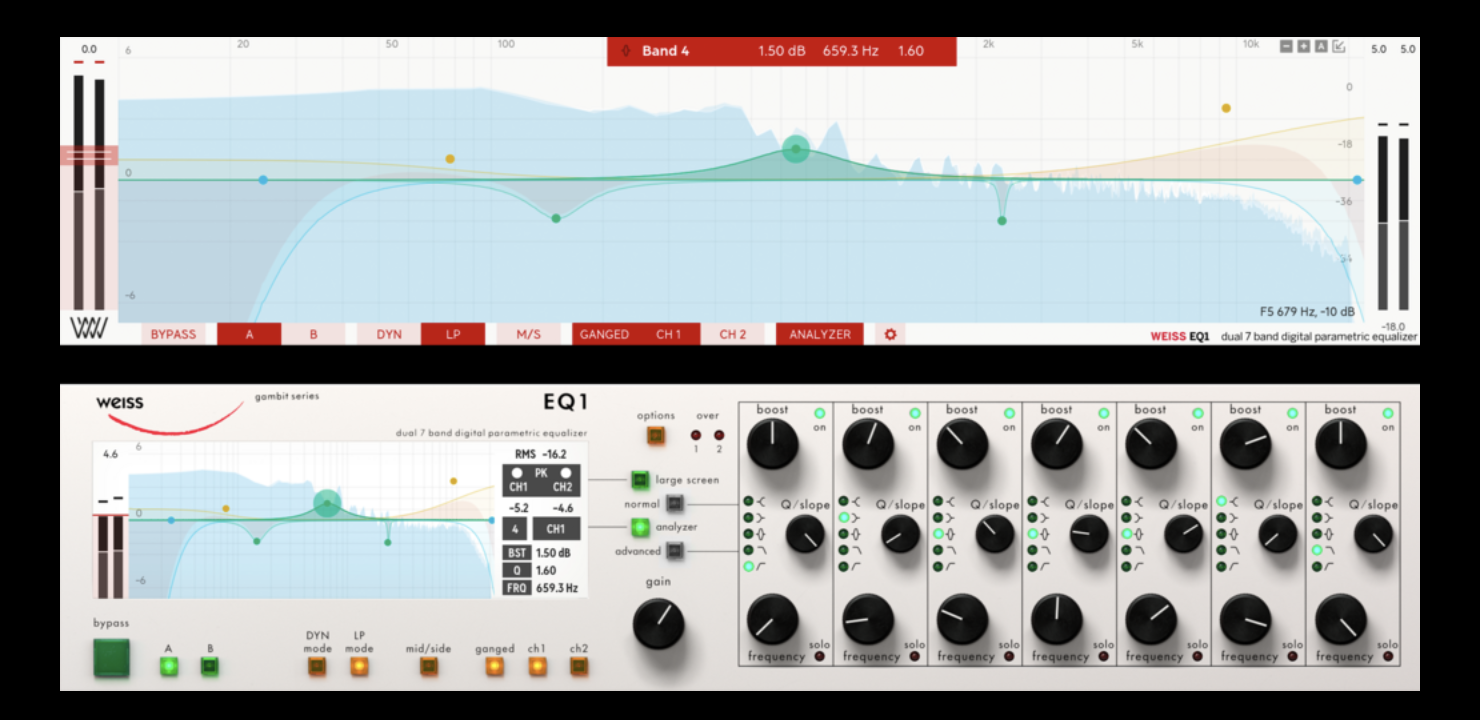Toggle band 1 on LED
1480x720 pixels.
(820, 413)
